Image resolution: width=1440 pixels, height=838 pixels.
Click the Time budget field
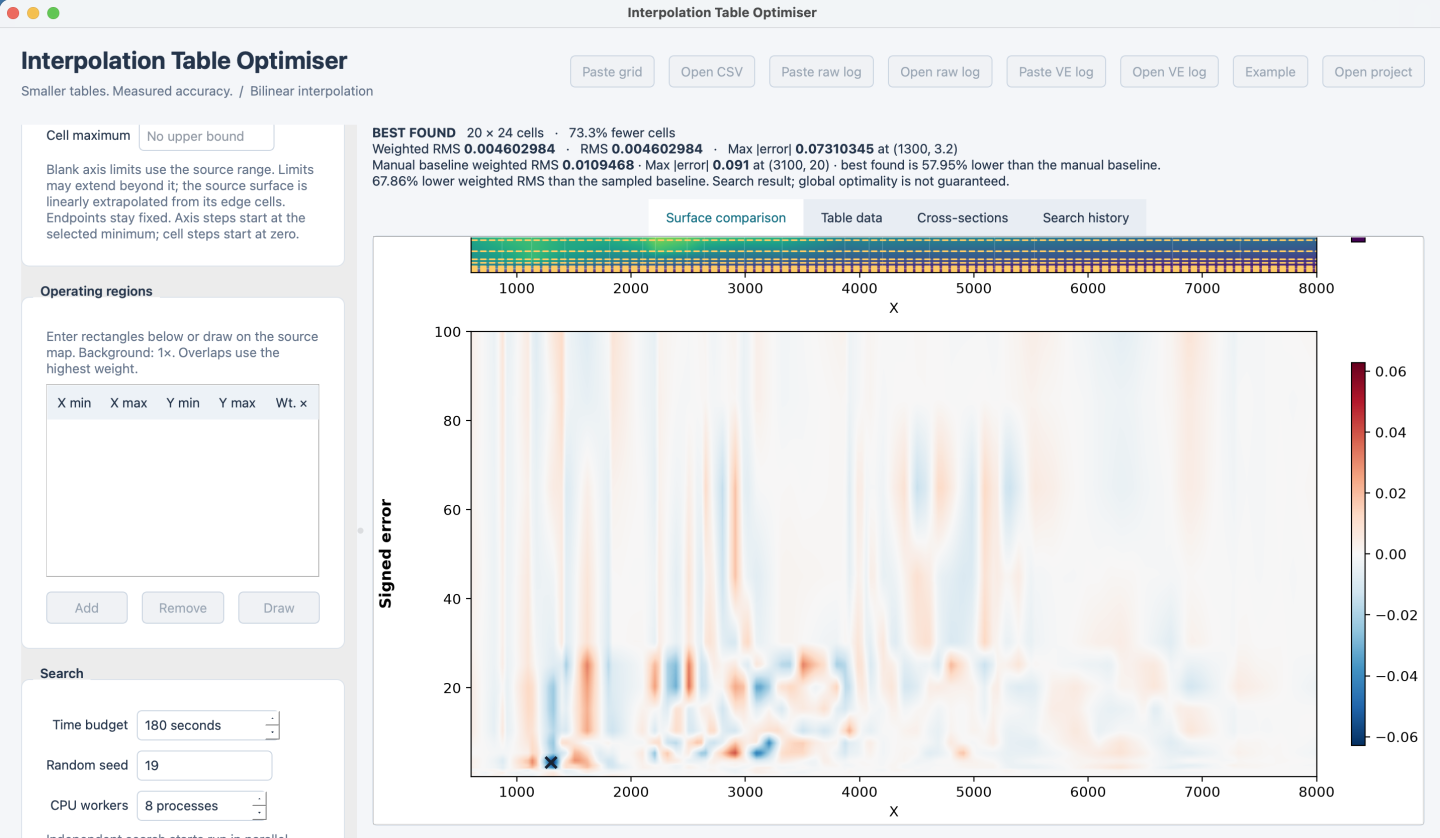pyautogui.click(x=208, y=726)
